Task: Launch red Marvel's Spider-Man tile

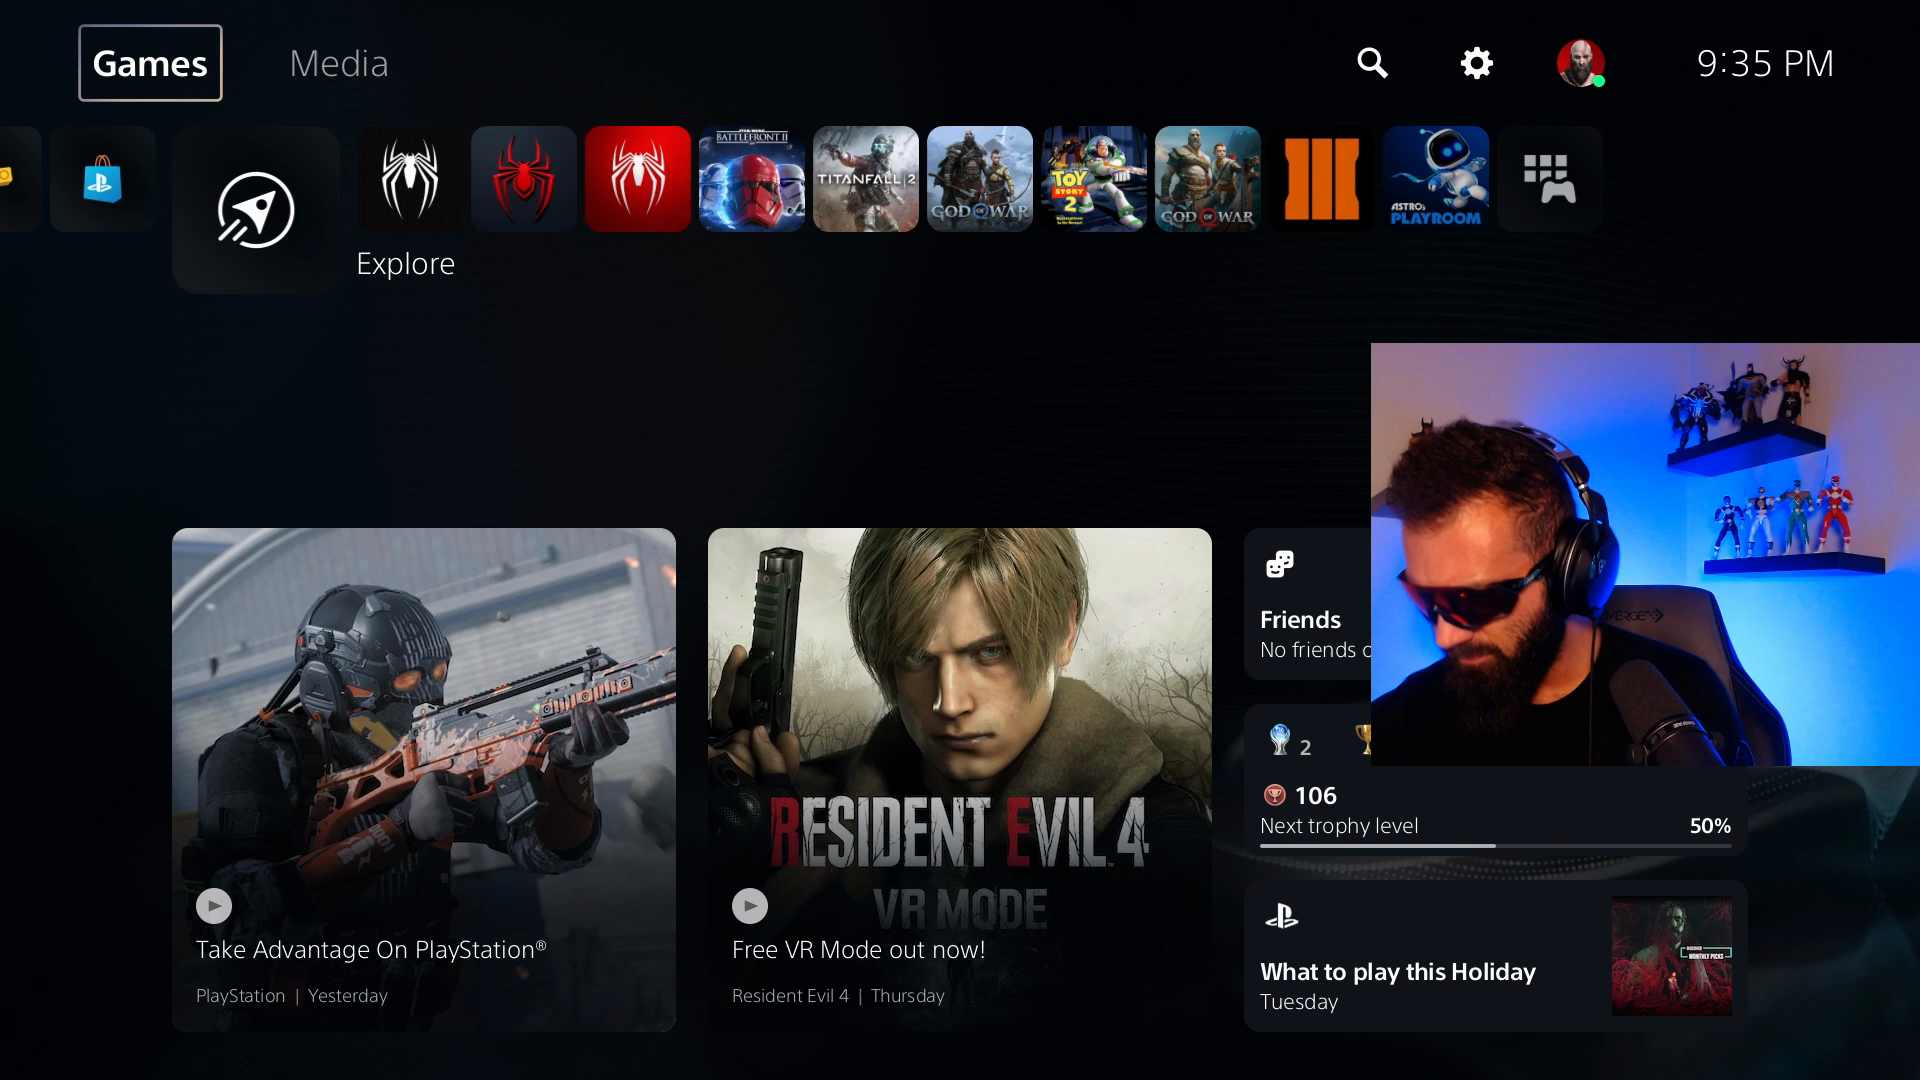Action: coord(638,179)
